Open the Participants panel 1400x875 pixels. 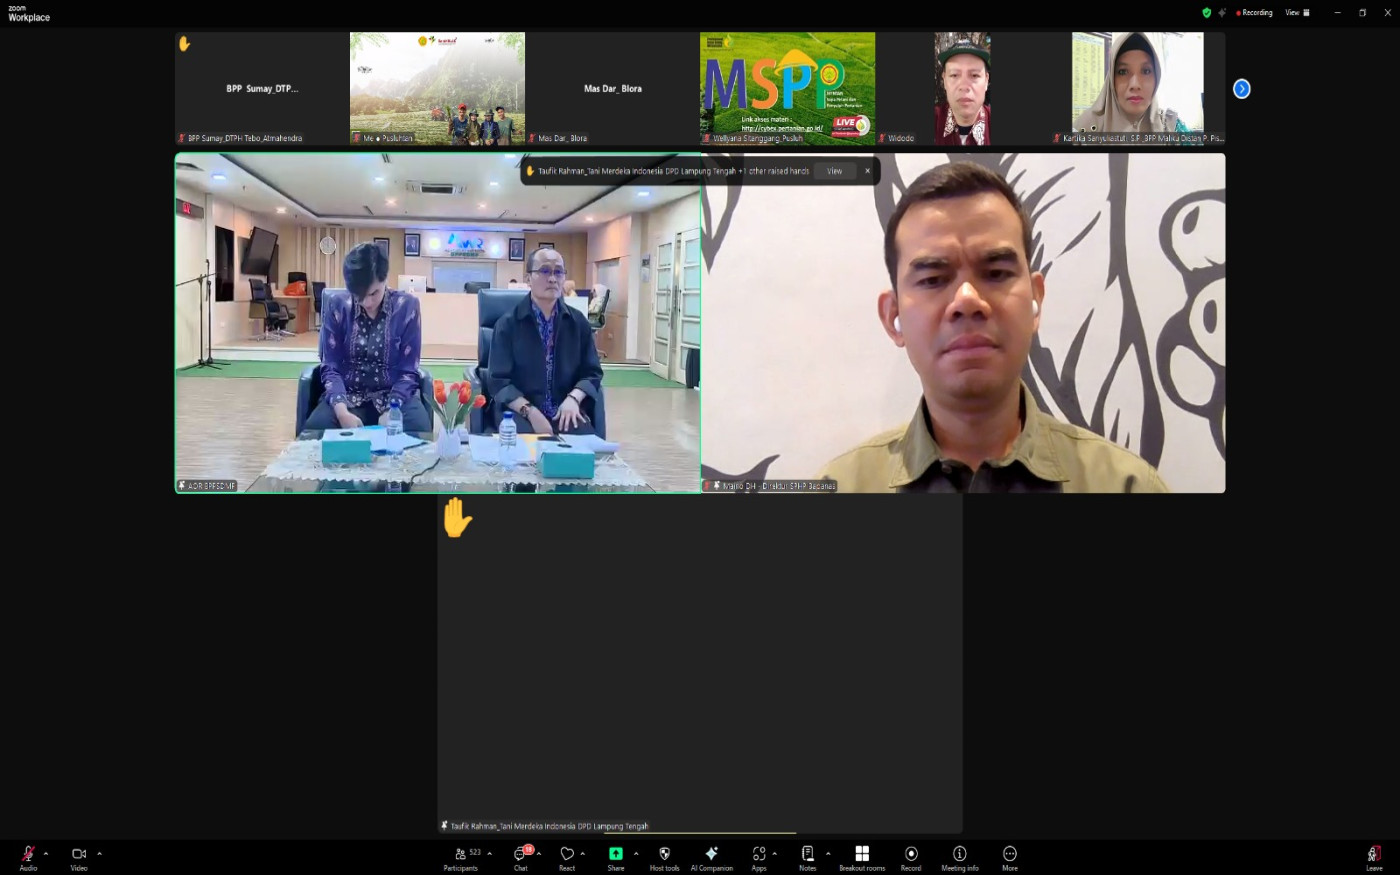461,855
